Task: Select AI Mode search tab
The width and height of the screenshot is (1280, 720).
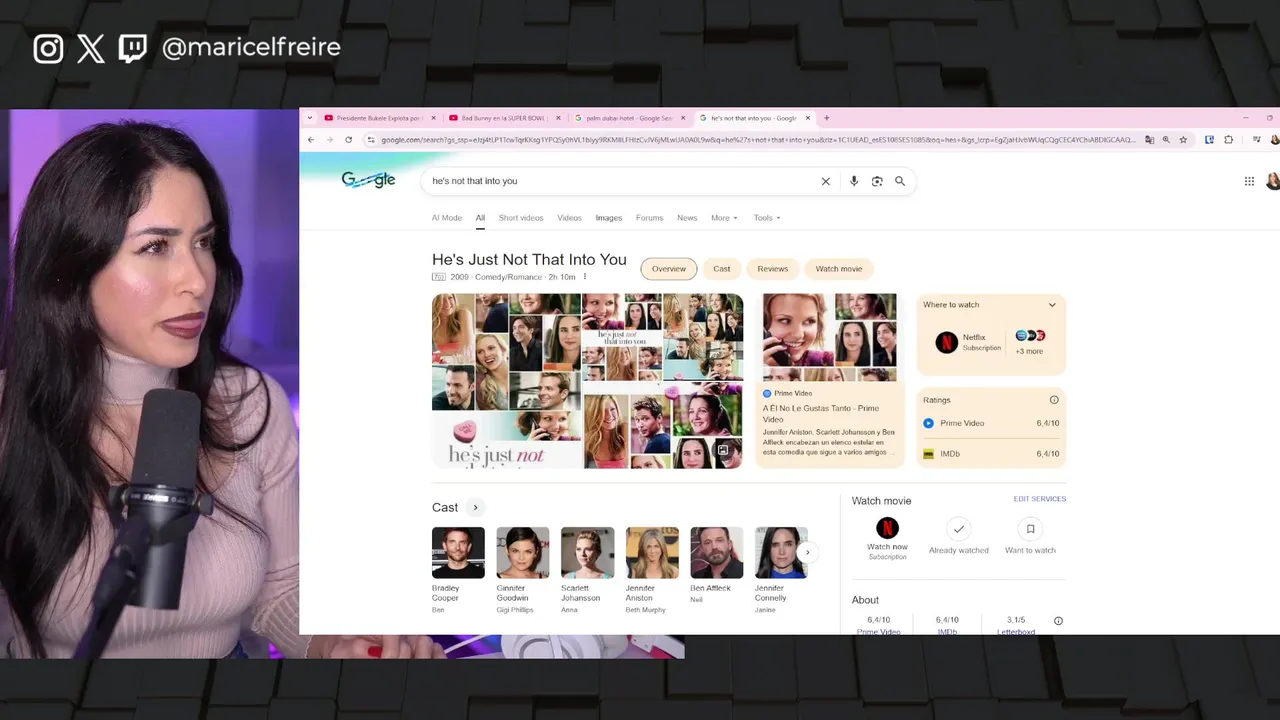Action: click(447, 218)
